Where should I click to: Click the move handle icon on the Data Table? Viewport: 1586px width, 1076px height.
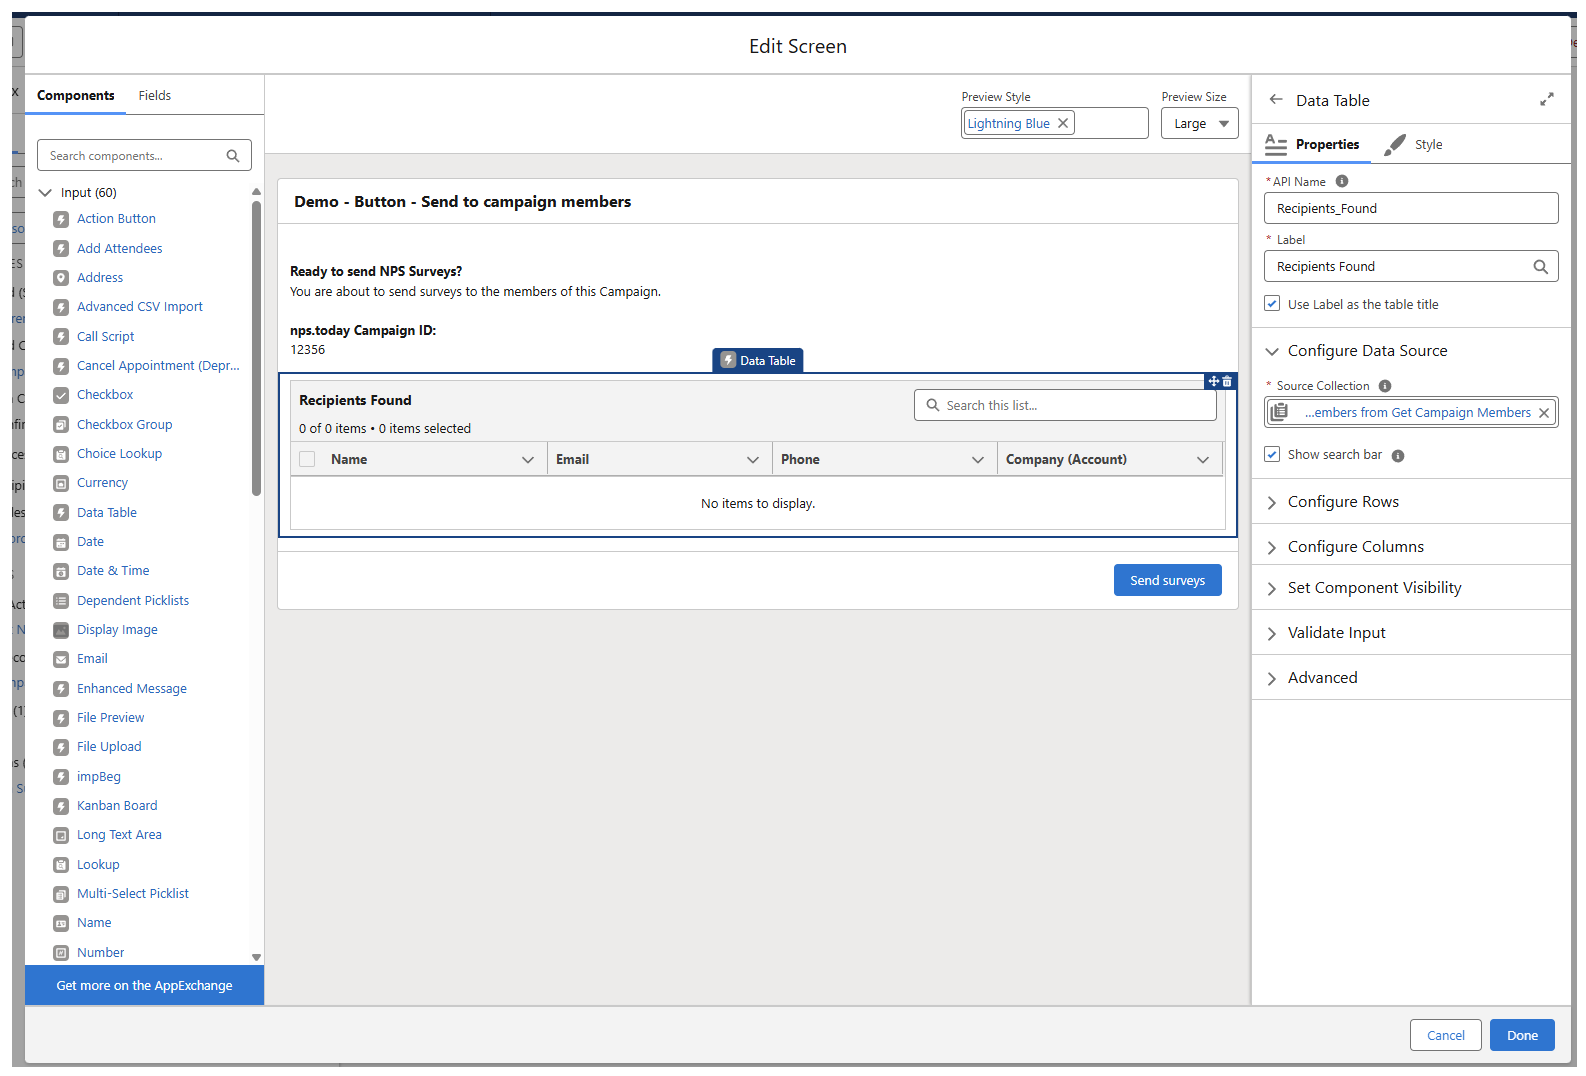click(1213, 381)
